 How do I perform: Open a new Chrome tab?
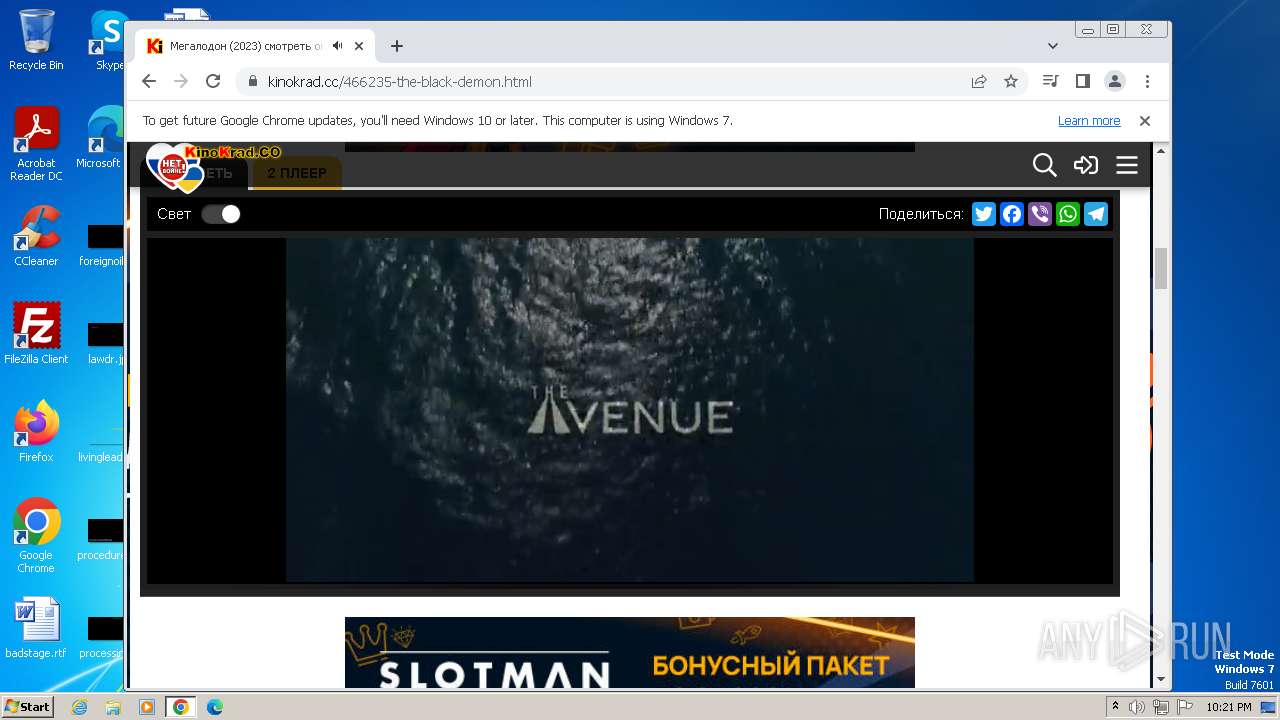[x=397, y=46]
